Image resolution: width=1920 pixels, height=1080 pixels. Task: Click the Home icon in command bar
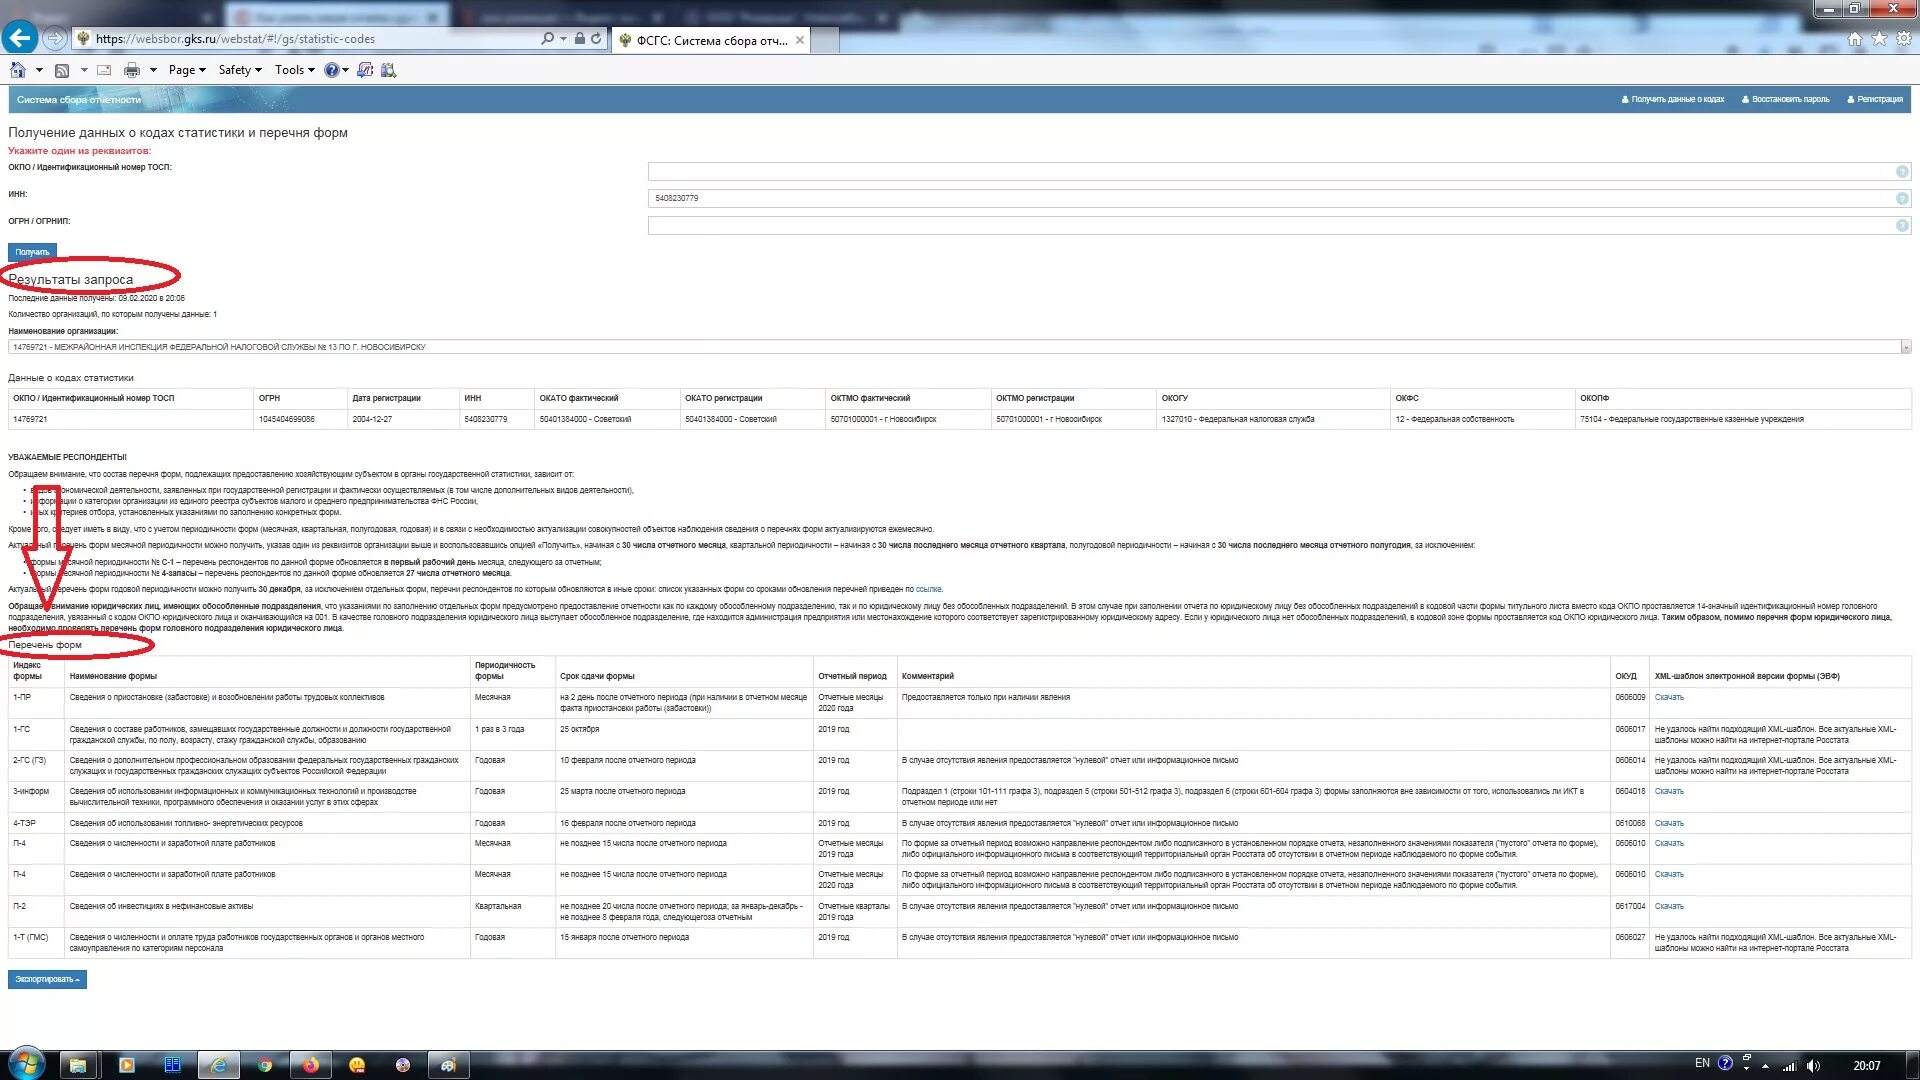tap(17, 70)
